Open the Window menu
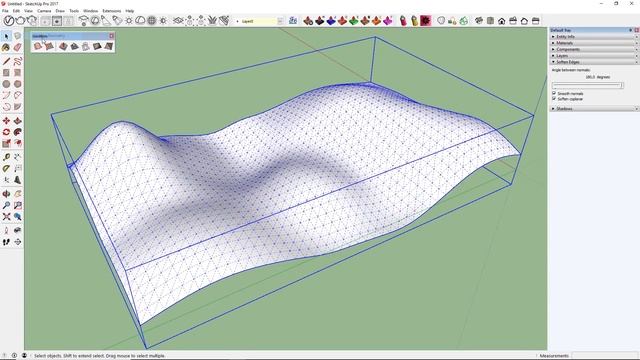The width and height of the screenshot is (640, 360). click(x=90, y=11)
